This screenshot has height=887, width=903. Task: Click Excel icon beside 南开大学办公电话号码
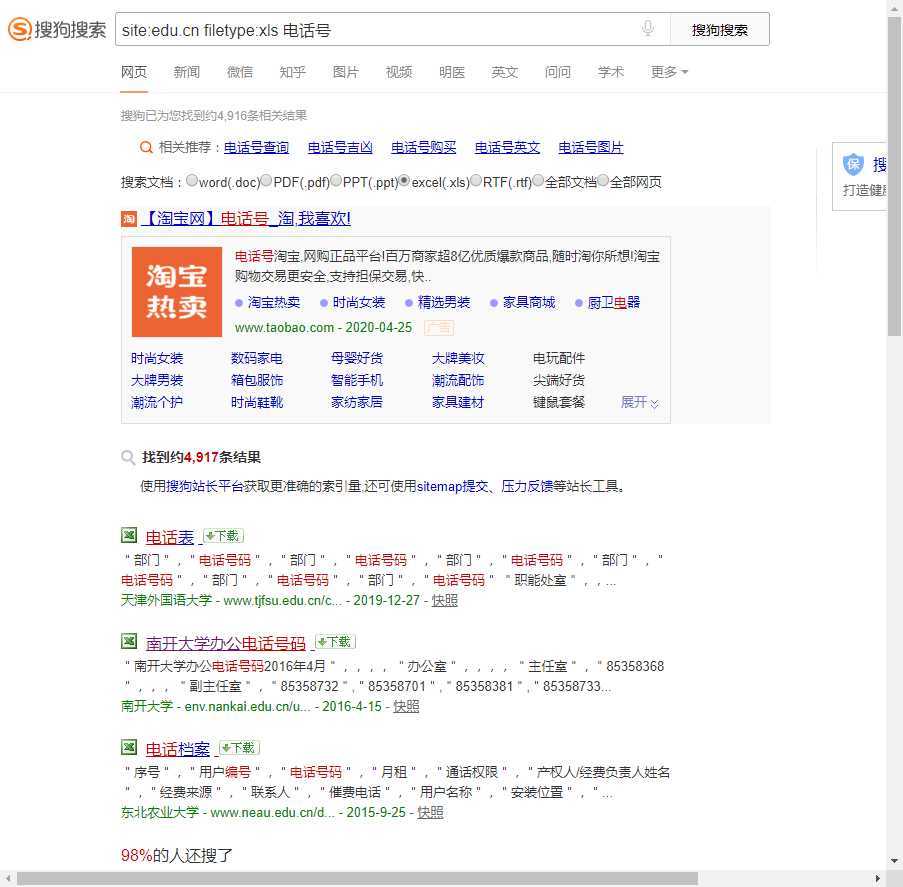129,641
